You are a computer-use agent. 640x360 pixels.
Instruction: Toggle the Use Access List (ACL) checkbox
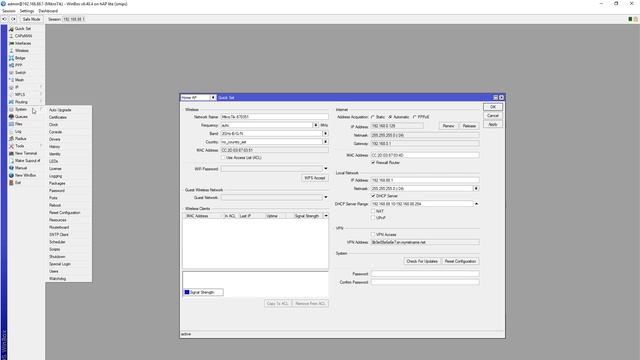pos(223,158)
